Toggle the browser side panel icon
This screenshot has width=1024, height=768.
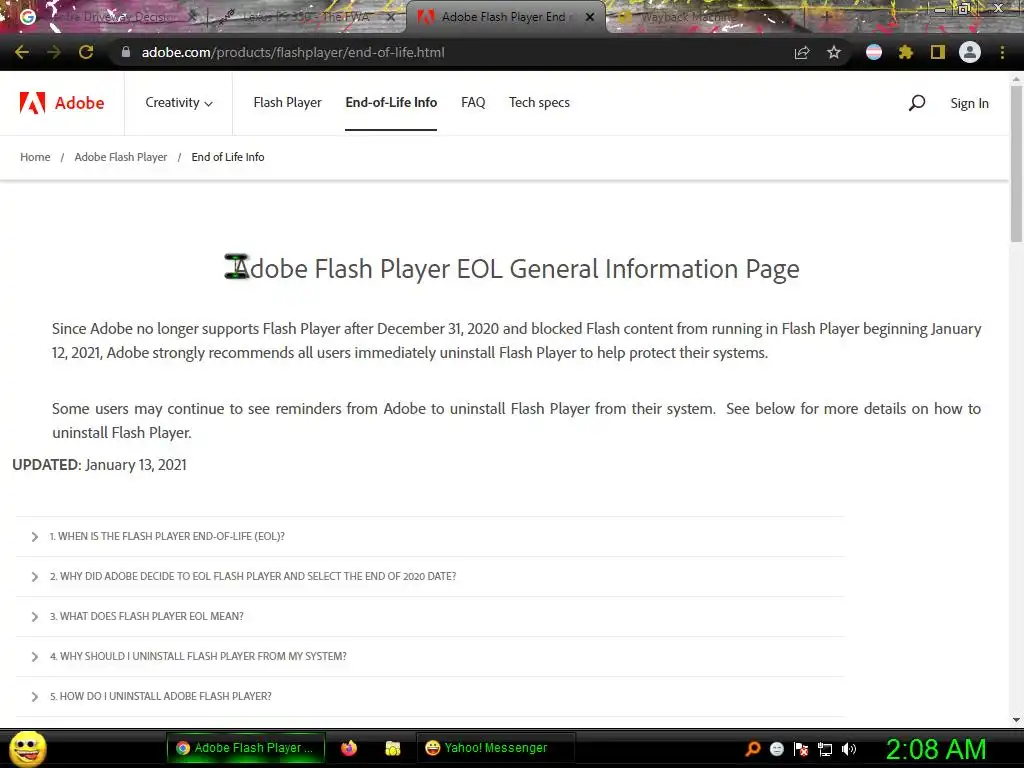coord(938,52)
